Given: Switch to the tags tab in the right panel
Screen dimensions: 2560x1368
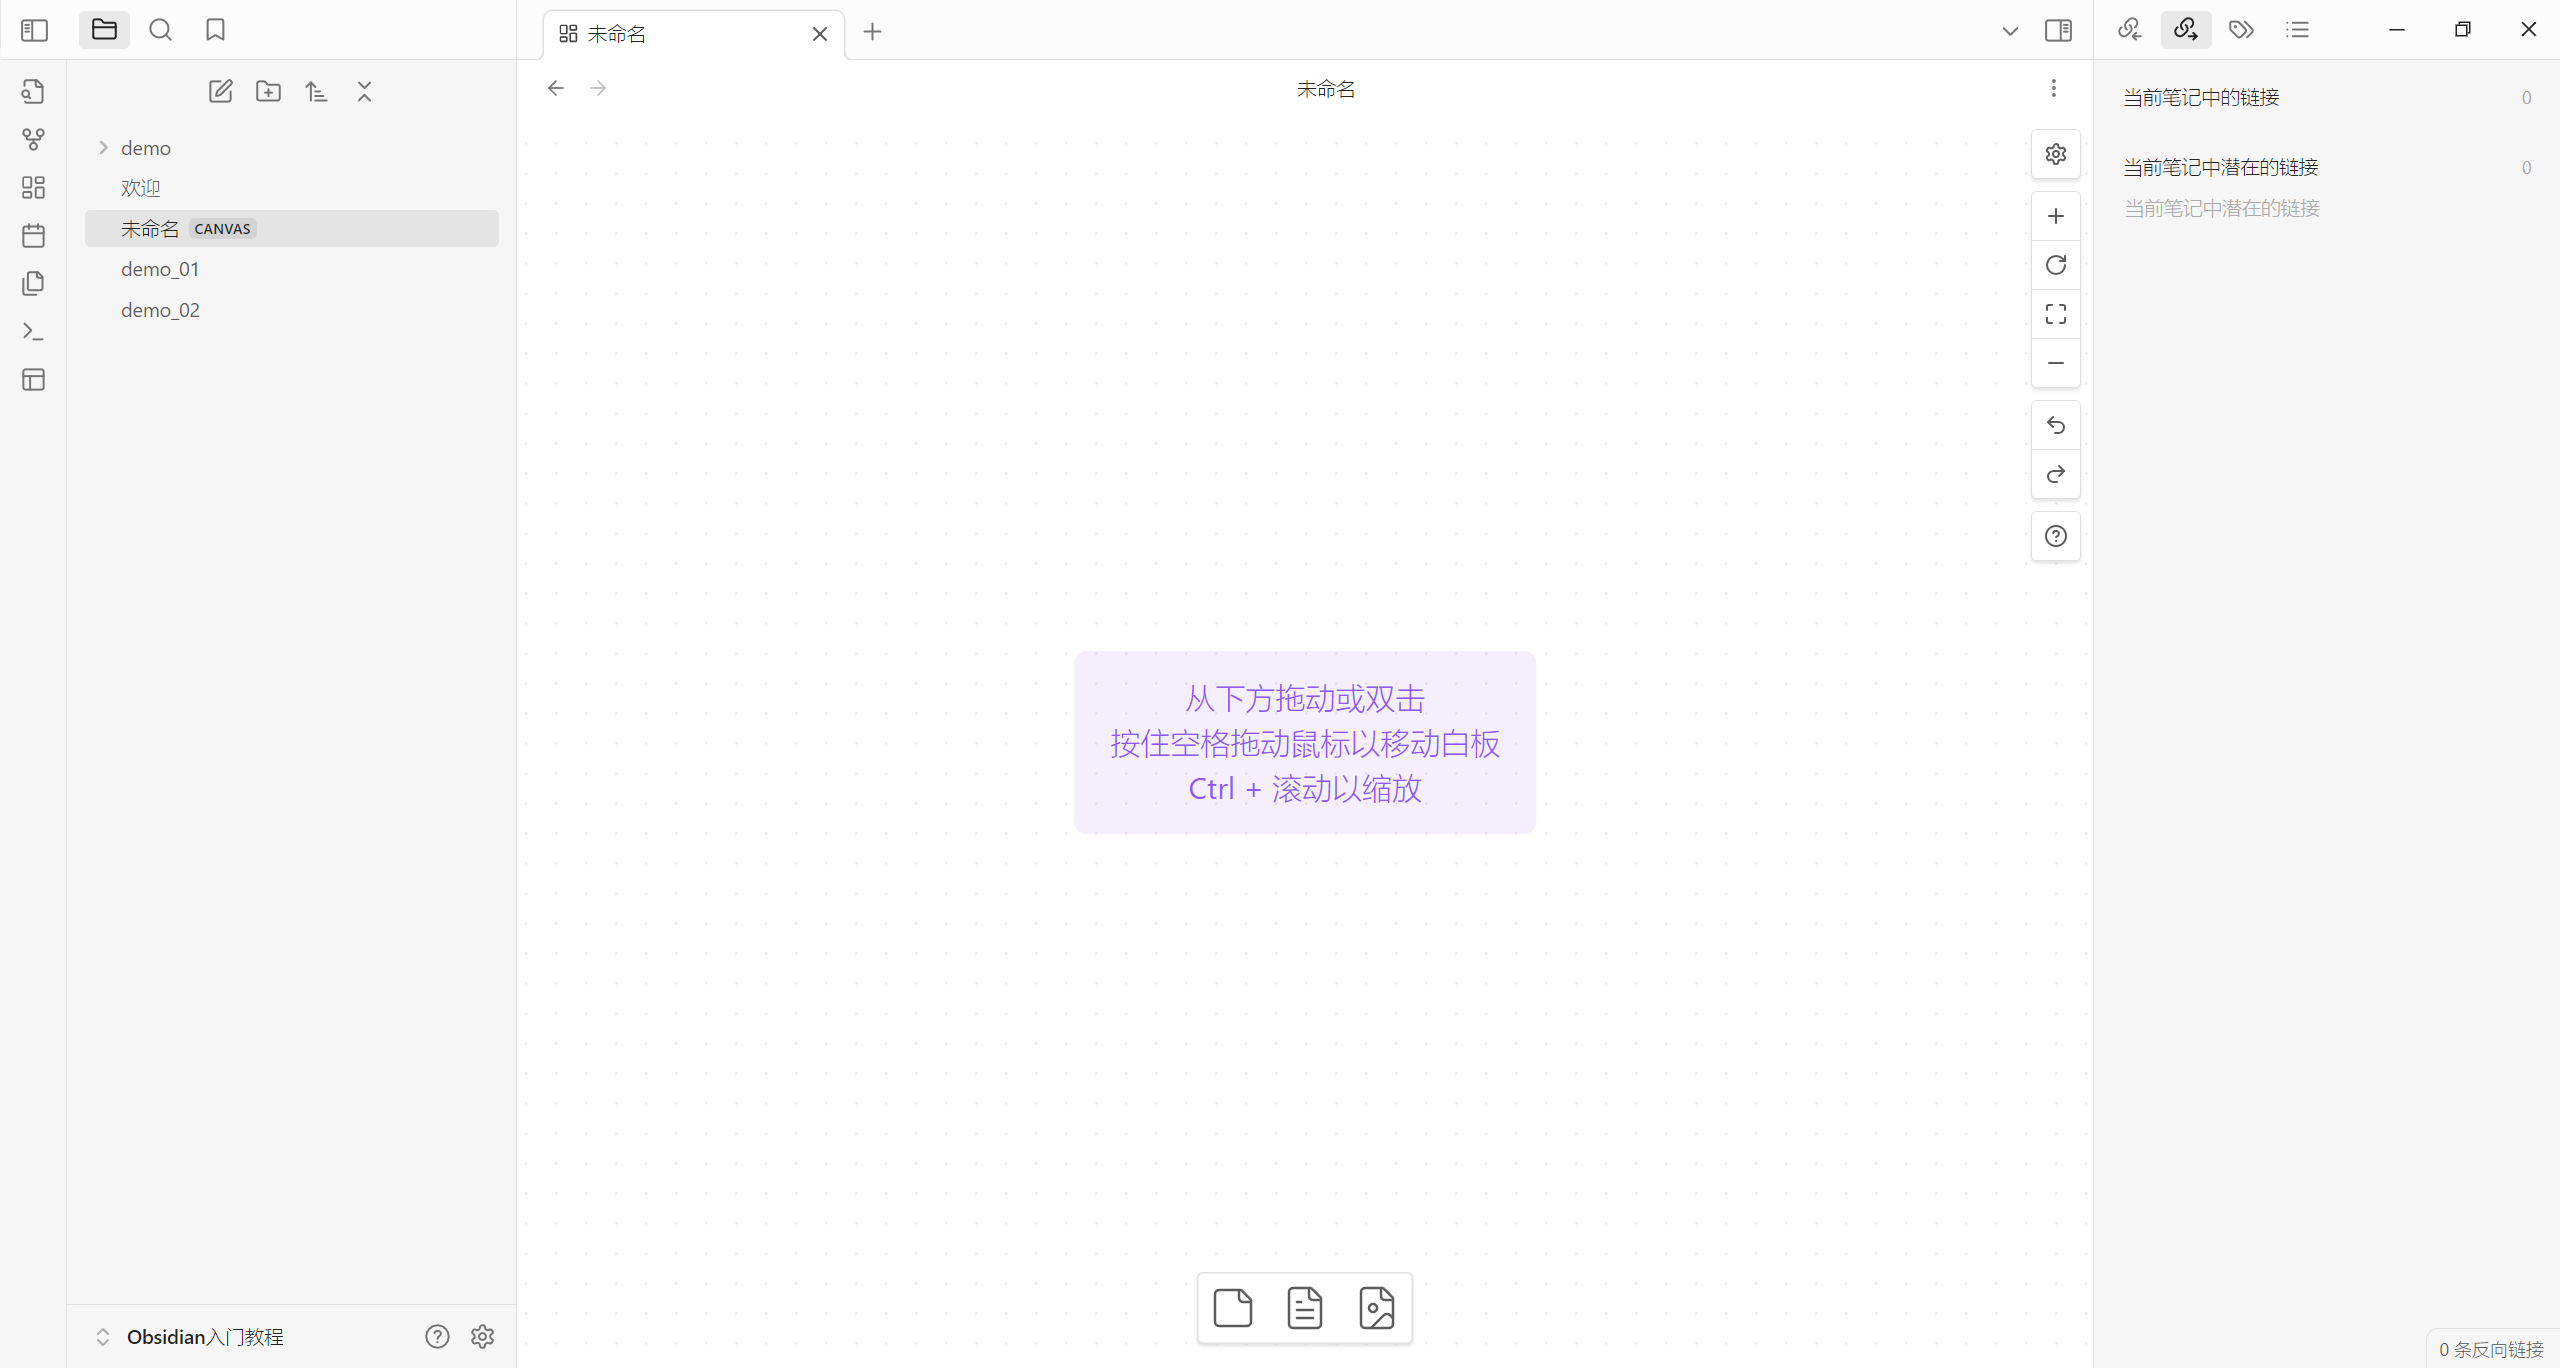Looking at the screenshot, I should tap(2241, 30).
